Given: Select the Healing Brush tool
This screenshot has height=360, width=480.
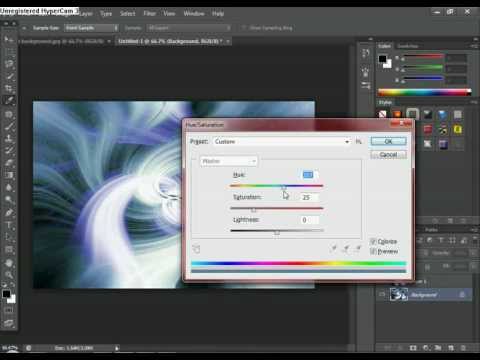Looking at the screenshot, I should click(x=9, y=114).
